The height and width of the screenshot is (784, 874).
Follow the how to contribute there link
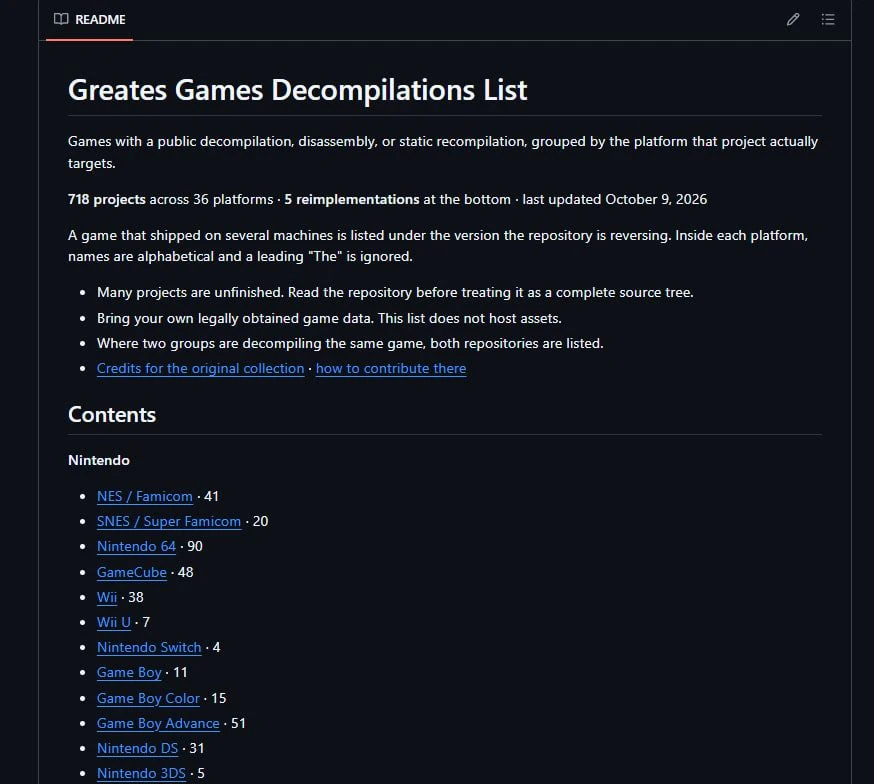pyautogui.click(x=391, y=368)
